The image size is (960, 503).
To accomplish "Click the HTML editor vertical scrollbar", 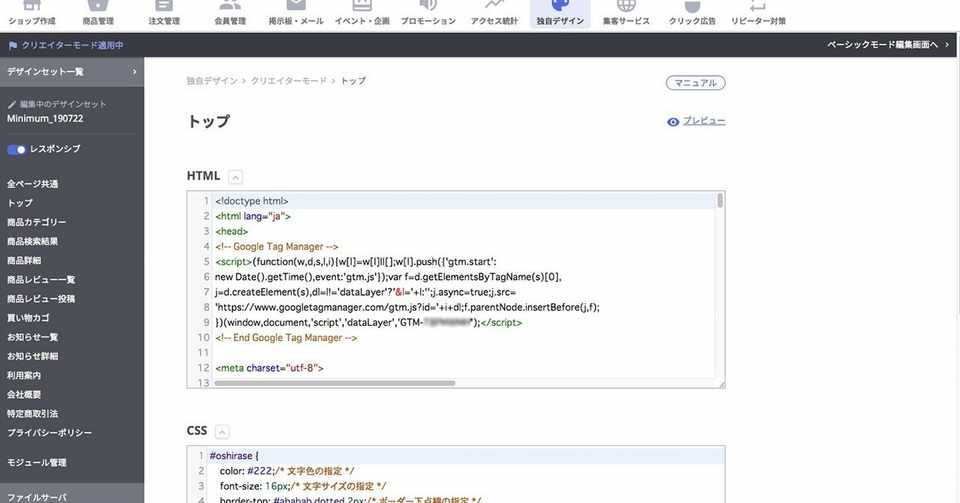I will [719, 201].
